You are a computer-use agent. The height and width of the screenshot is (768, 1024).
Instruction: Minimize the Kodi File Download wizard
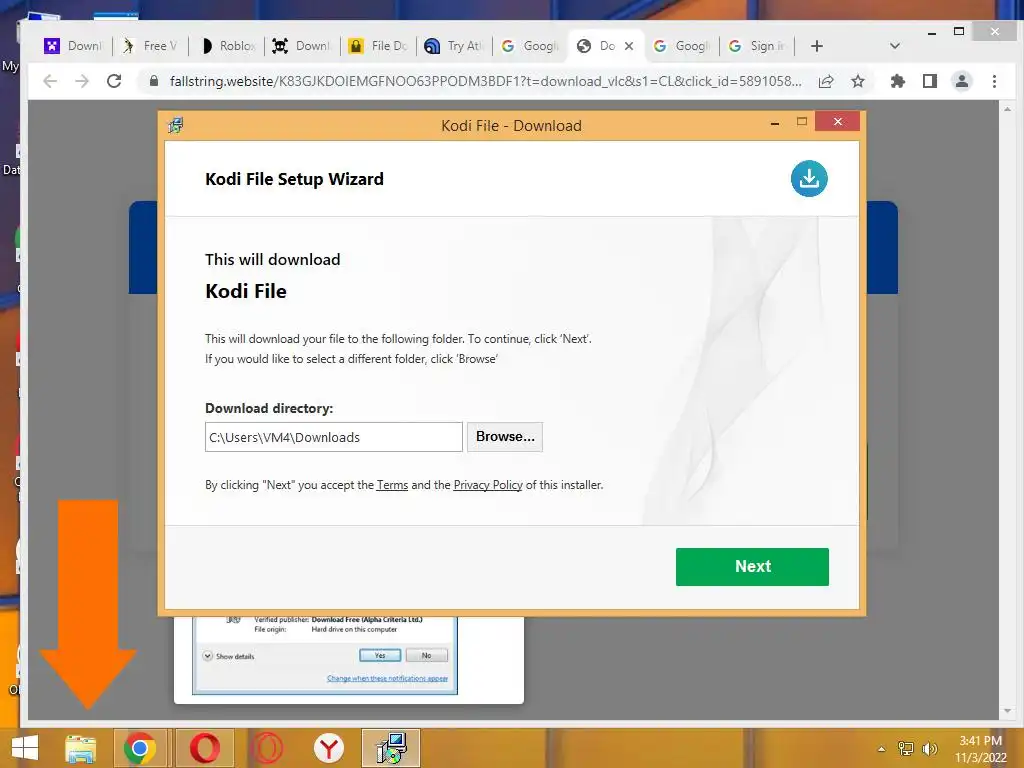(x=775, y=123)
